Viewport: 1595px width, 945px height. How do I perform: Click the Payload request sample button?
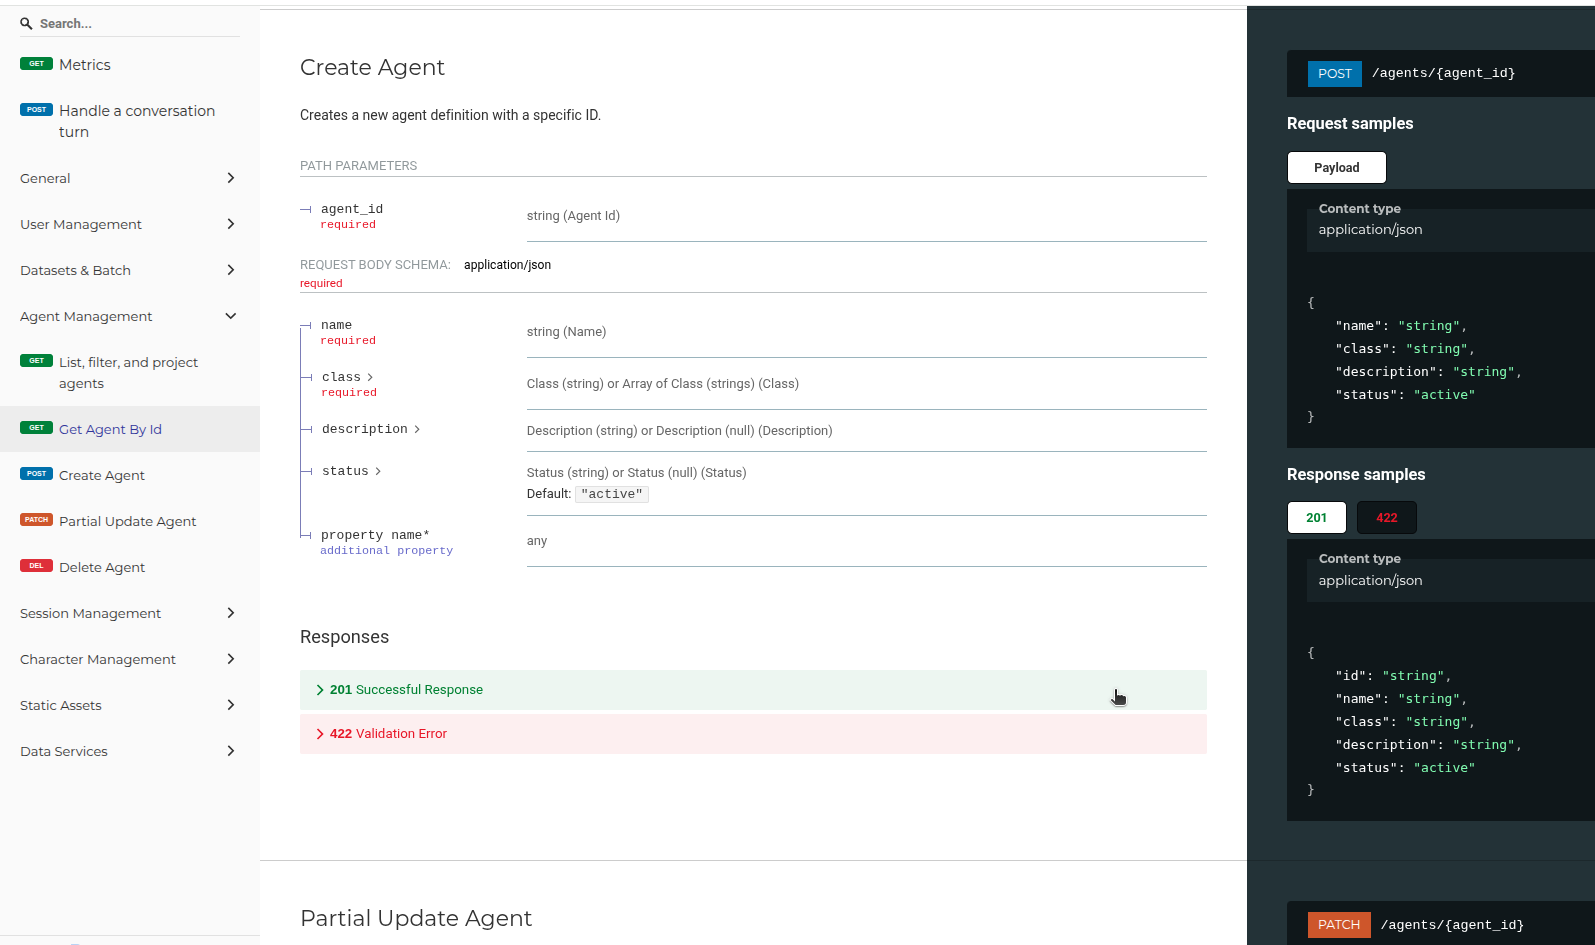[x=1336, y=167]
